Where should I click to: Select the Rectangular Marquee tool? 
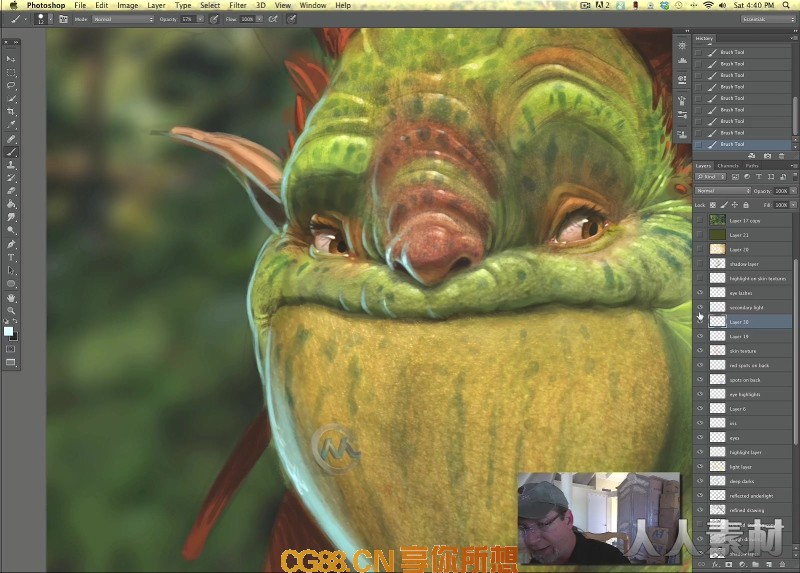11,72
